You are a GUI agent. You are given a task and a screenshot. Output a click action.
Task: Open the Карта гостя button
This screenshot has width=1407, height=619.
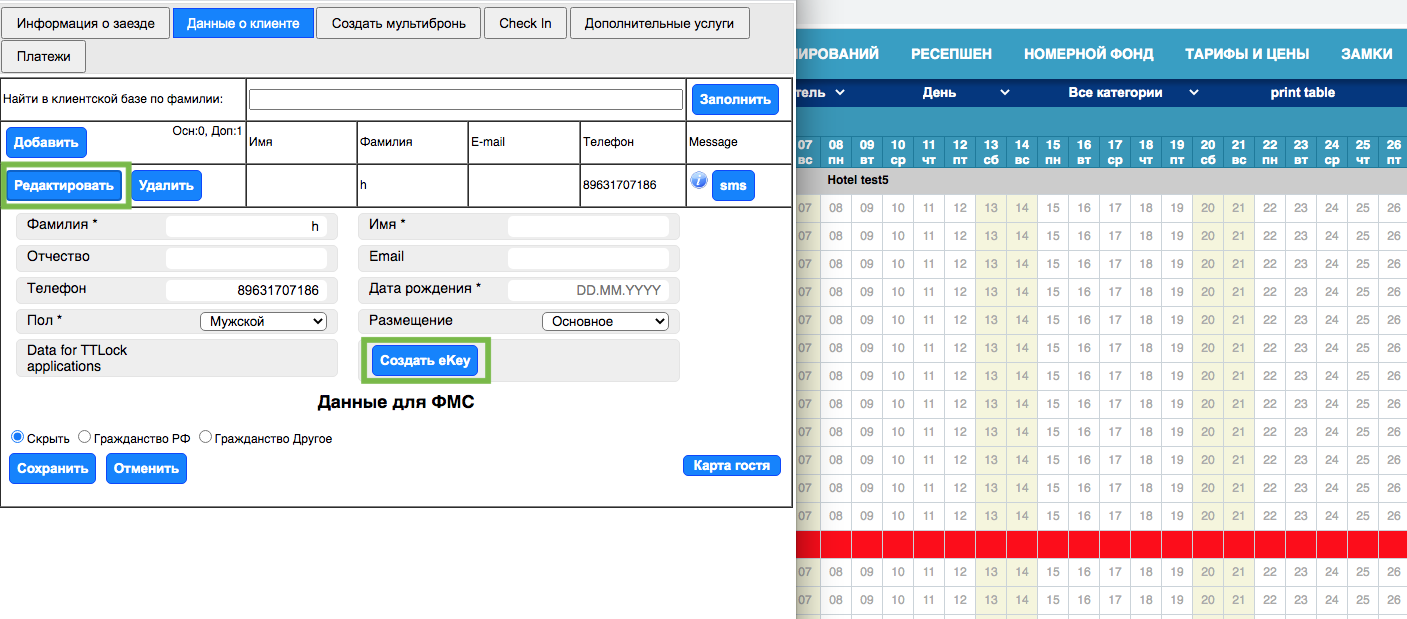point(731,466)
